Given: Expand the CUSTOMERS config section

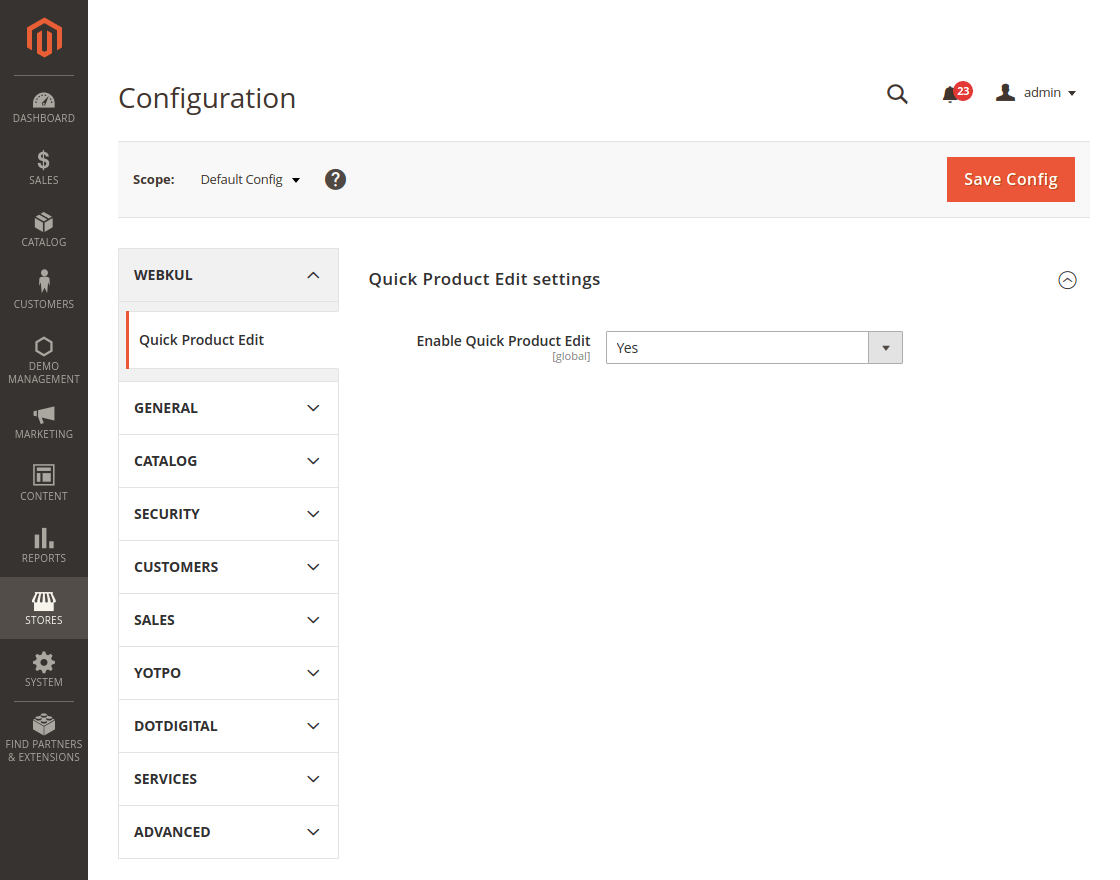Looking at the screenshot, I should 229,567.
